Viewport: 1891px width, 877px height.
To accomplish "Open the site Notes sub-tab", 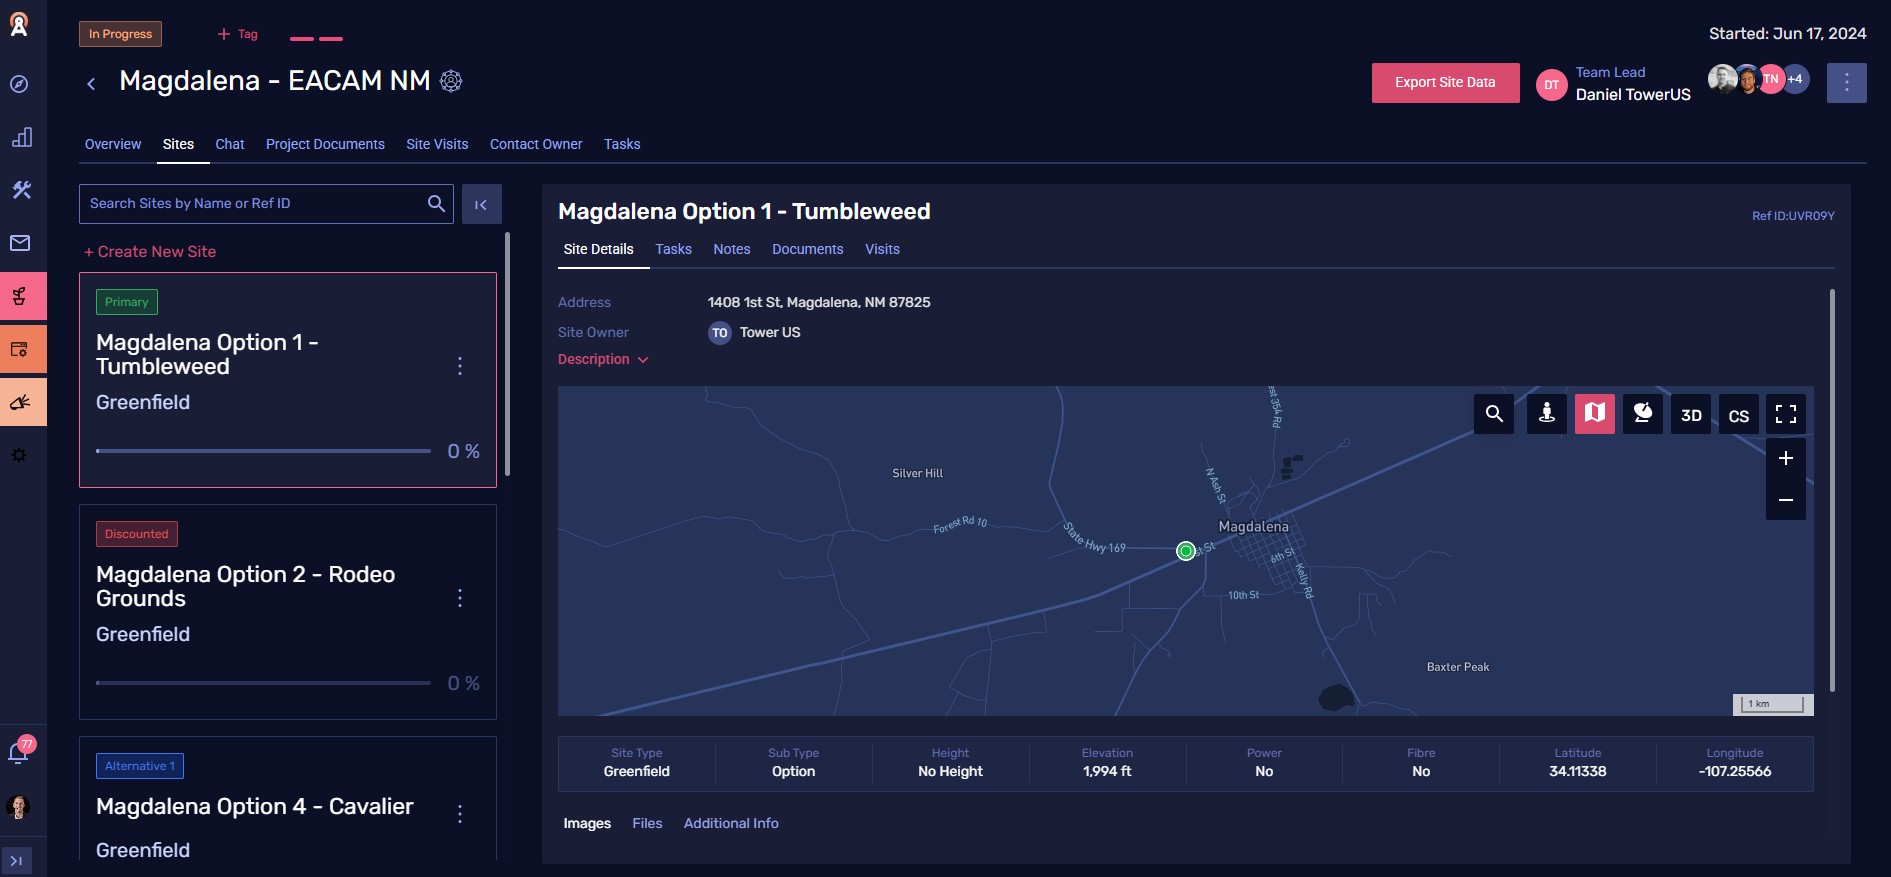I will [x=732, y=249].
